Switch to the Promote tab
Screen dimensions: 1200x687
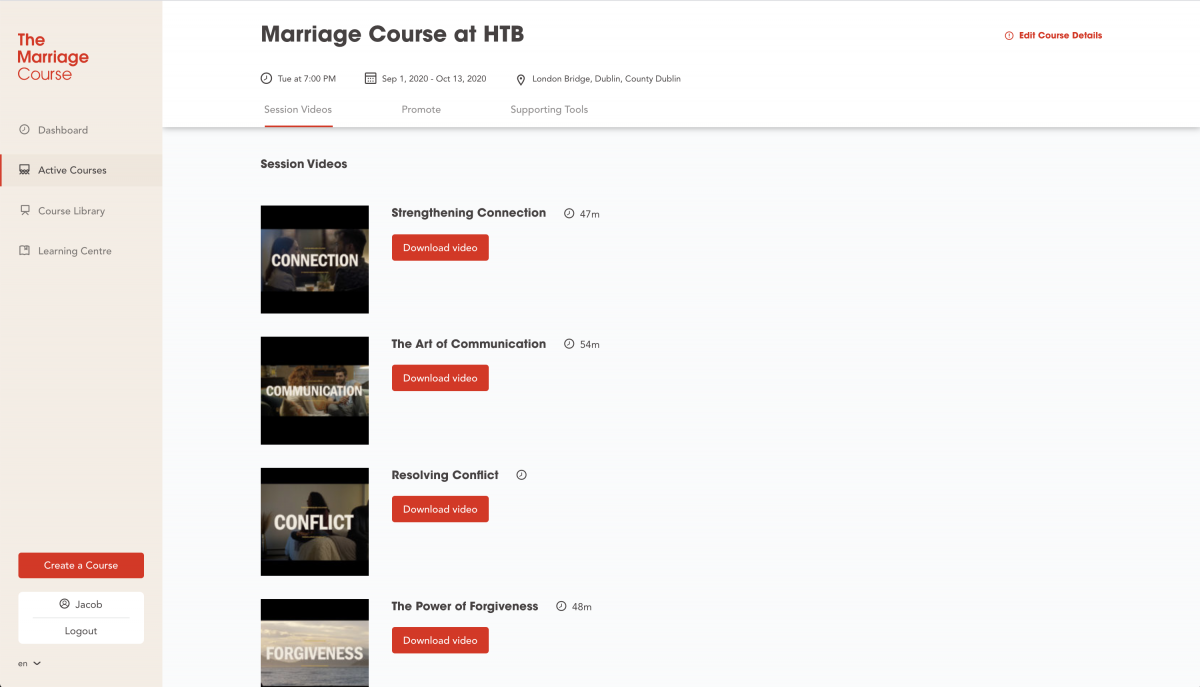pyautogui.click(x=421, y=110)
